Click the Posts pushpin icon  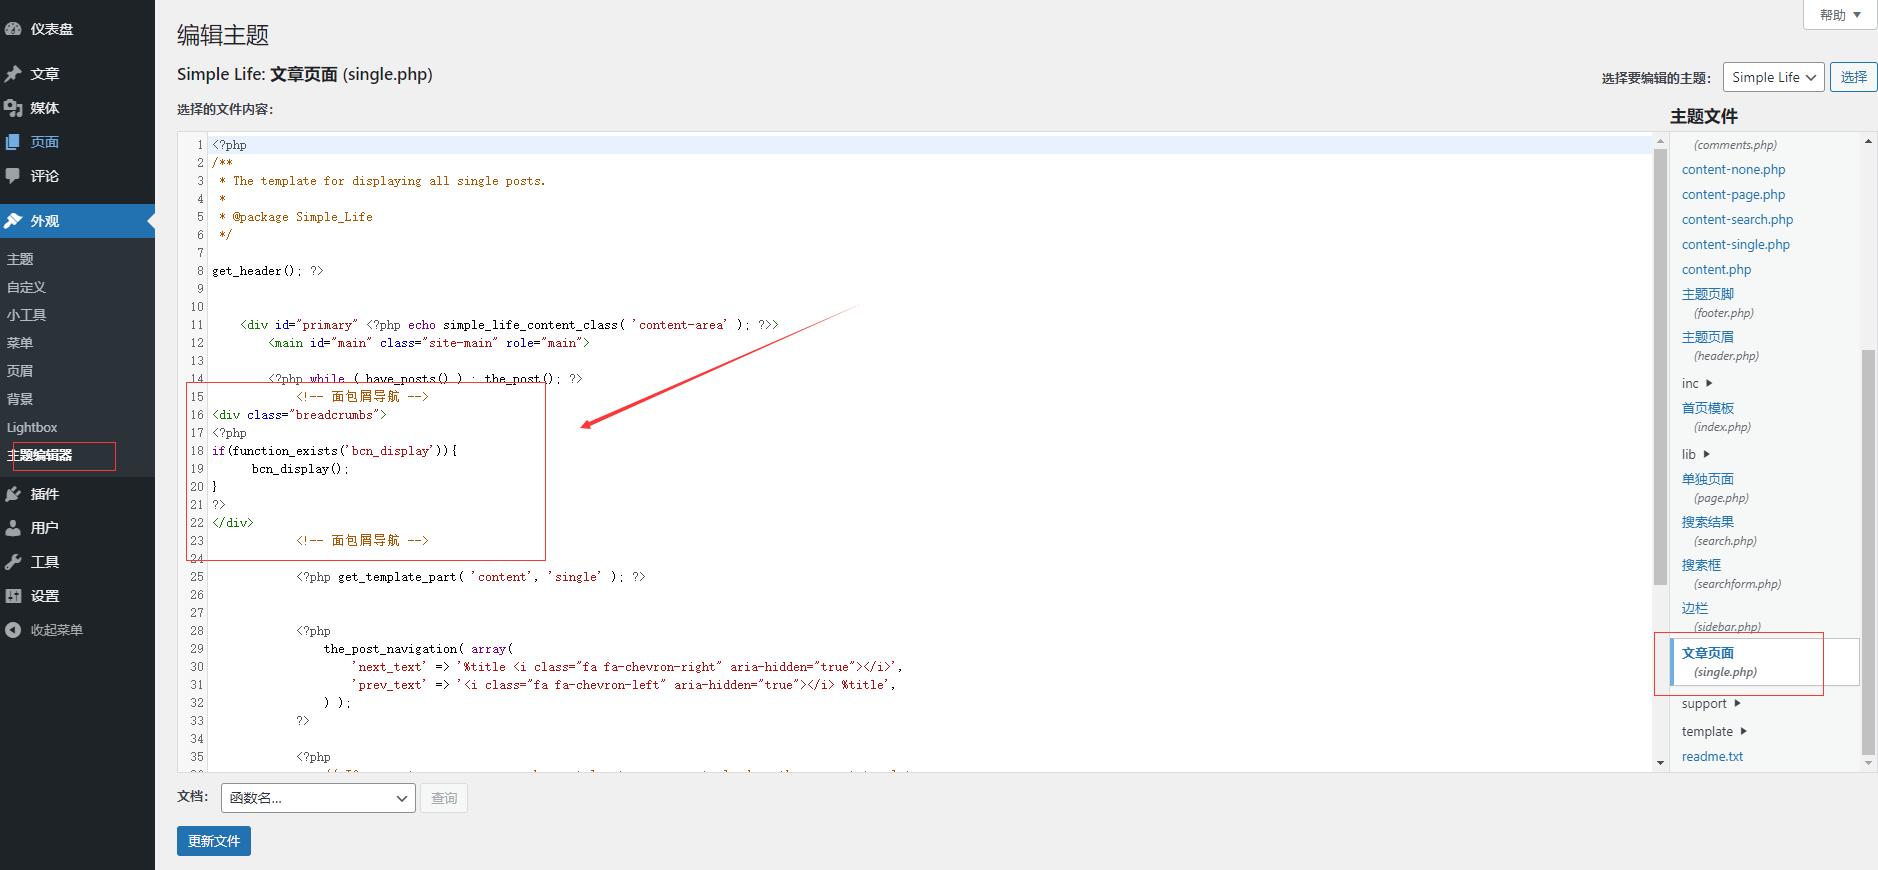[x=13, y=74]
